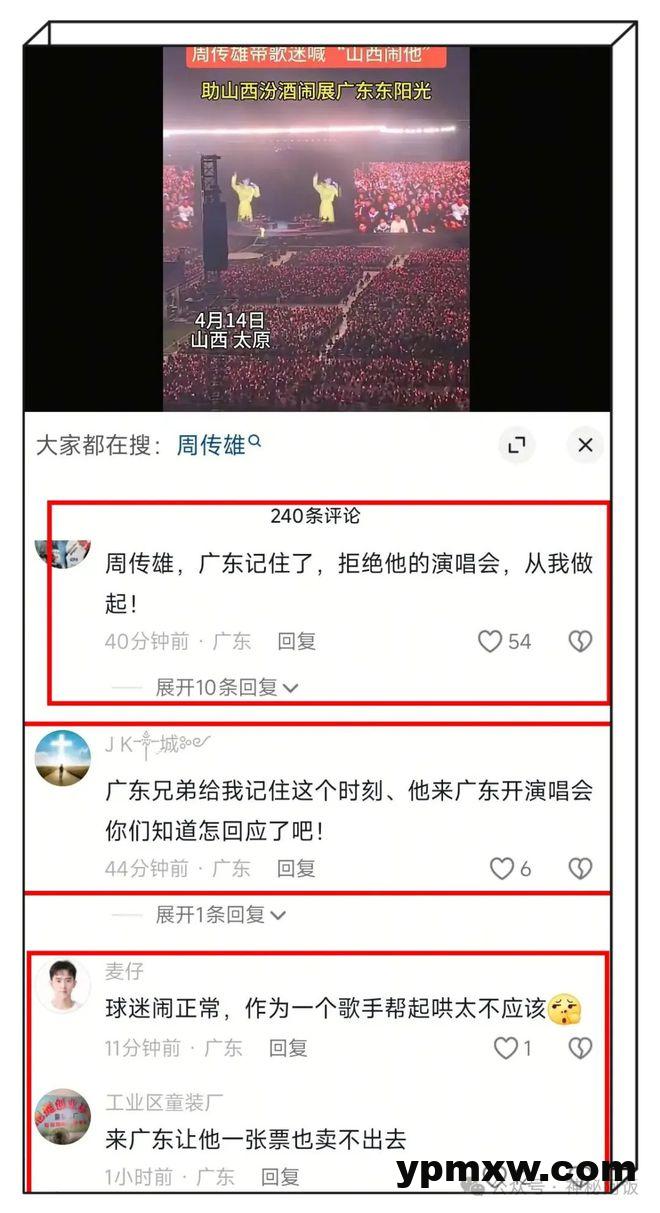Open 麦仔's profile avatar

point(63,985)
